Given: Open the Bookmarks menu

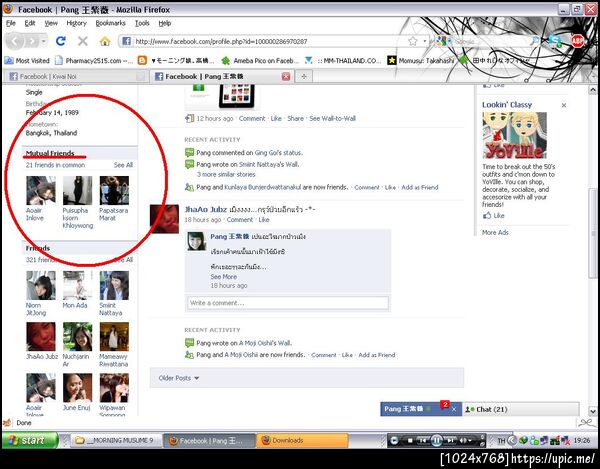Looking at the screenshot, I should point(110,23).
